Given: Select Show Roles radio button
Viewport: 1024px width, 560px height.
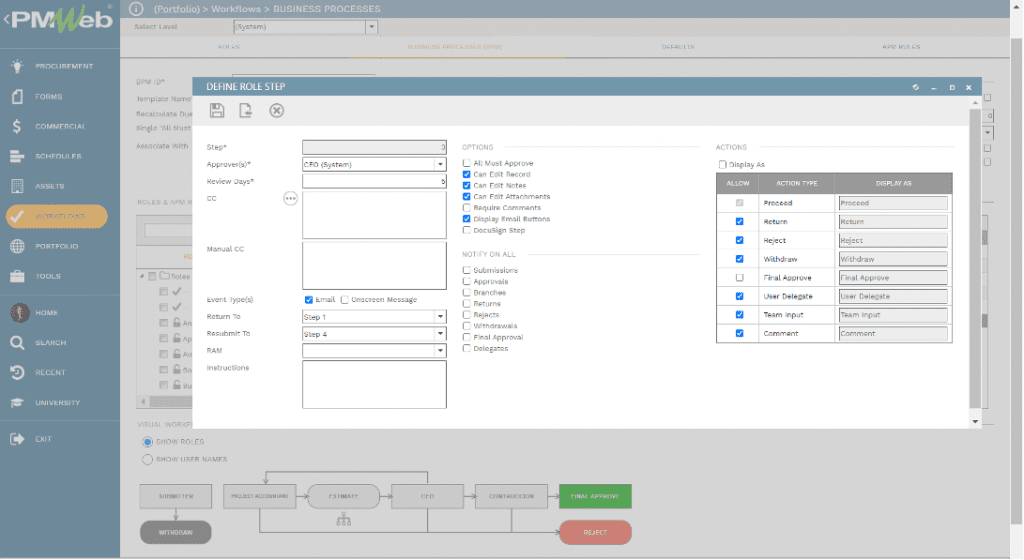Looking at the screenshot, I should 148,442.
